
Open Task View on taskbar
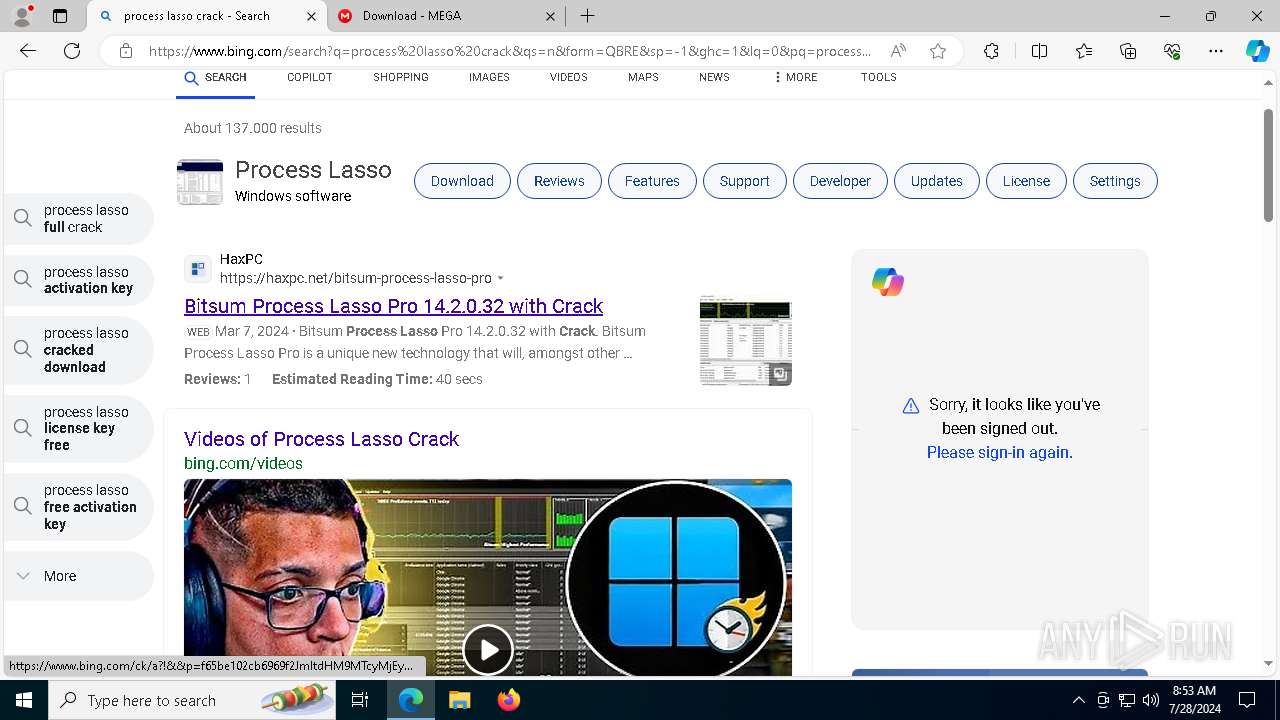coord(361,700)
